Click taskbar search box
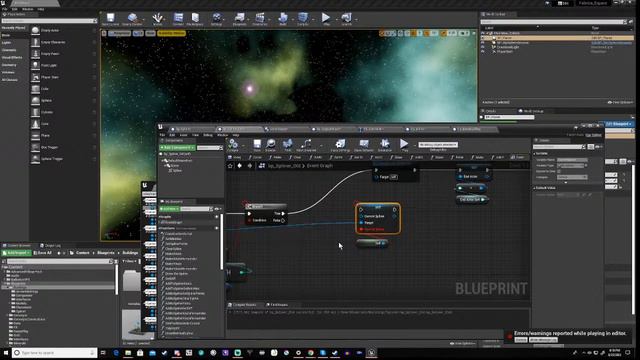This screenshot has width=640, height=360. pyautogui.click(x=54, y=353)
